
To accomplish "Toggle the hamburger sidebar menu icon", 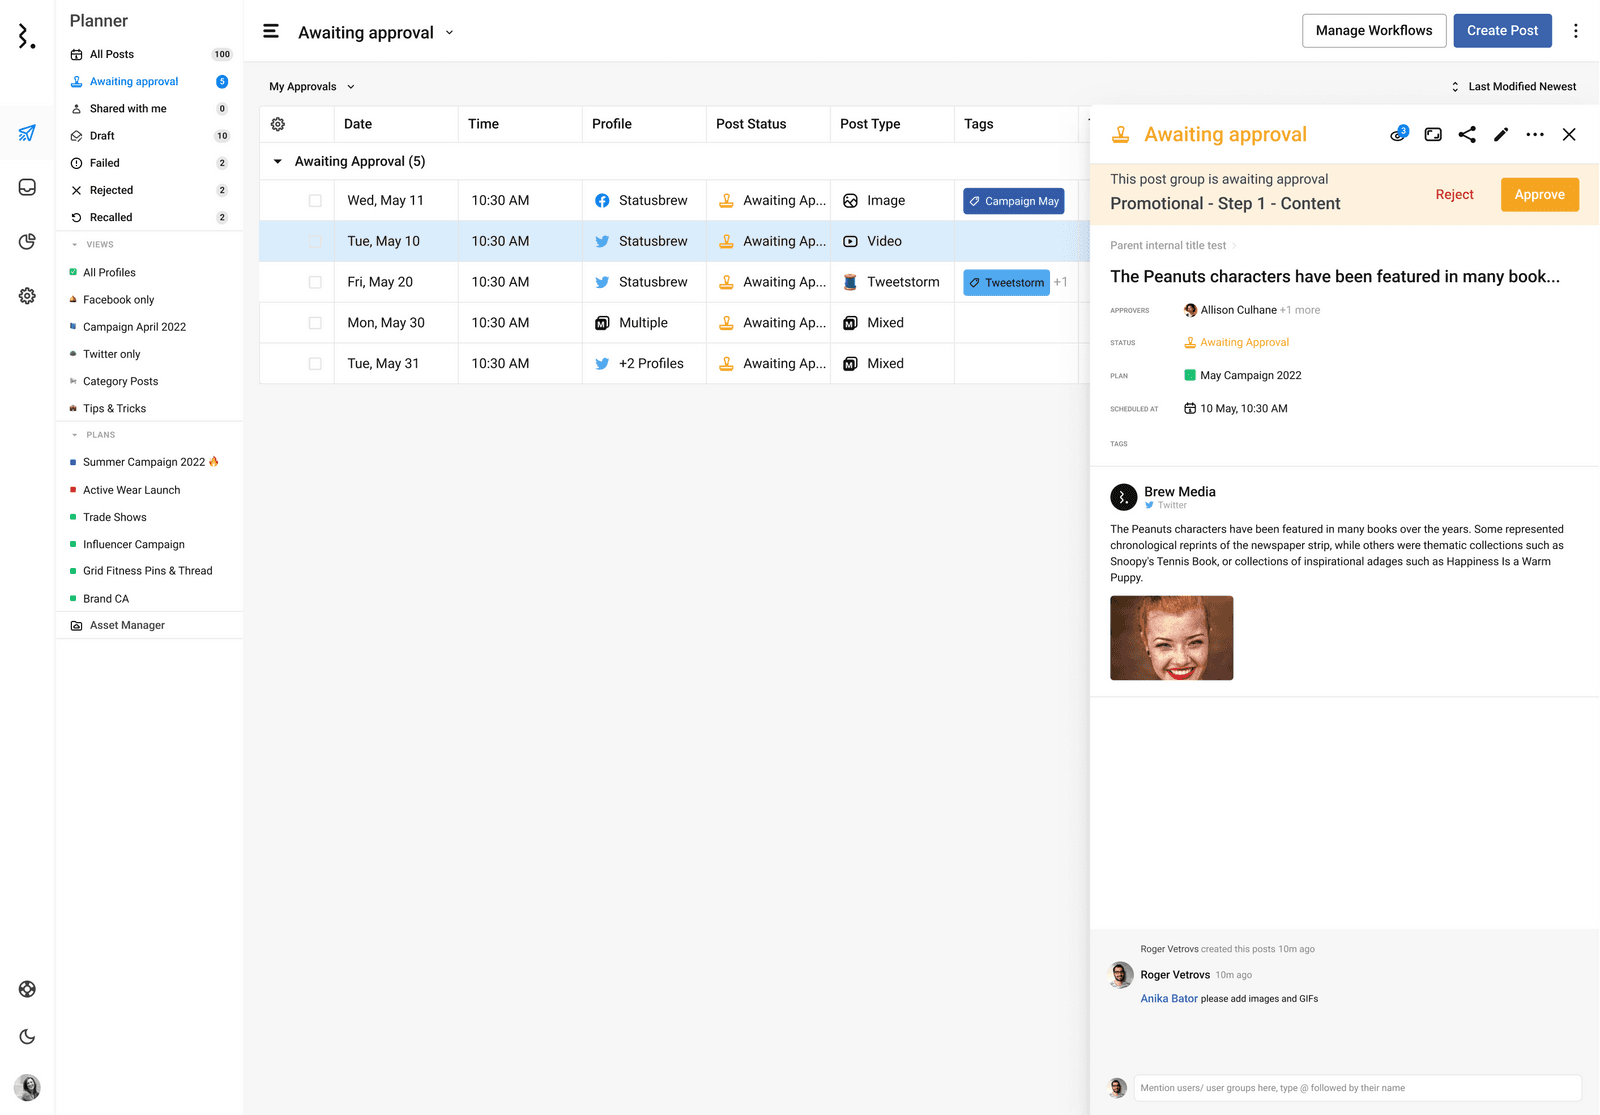I will pos(271,32).
